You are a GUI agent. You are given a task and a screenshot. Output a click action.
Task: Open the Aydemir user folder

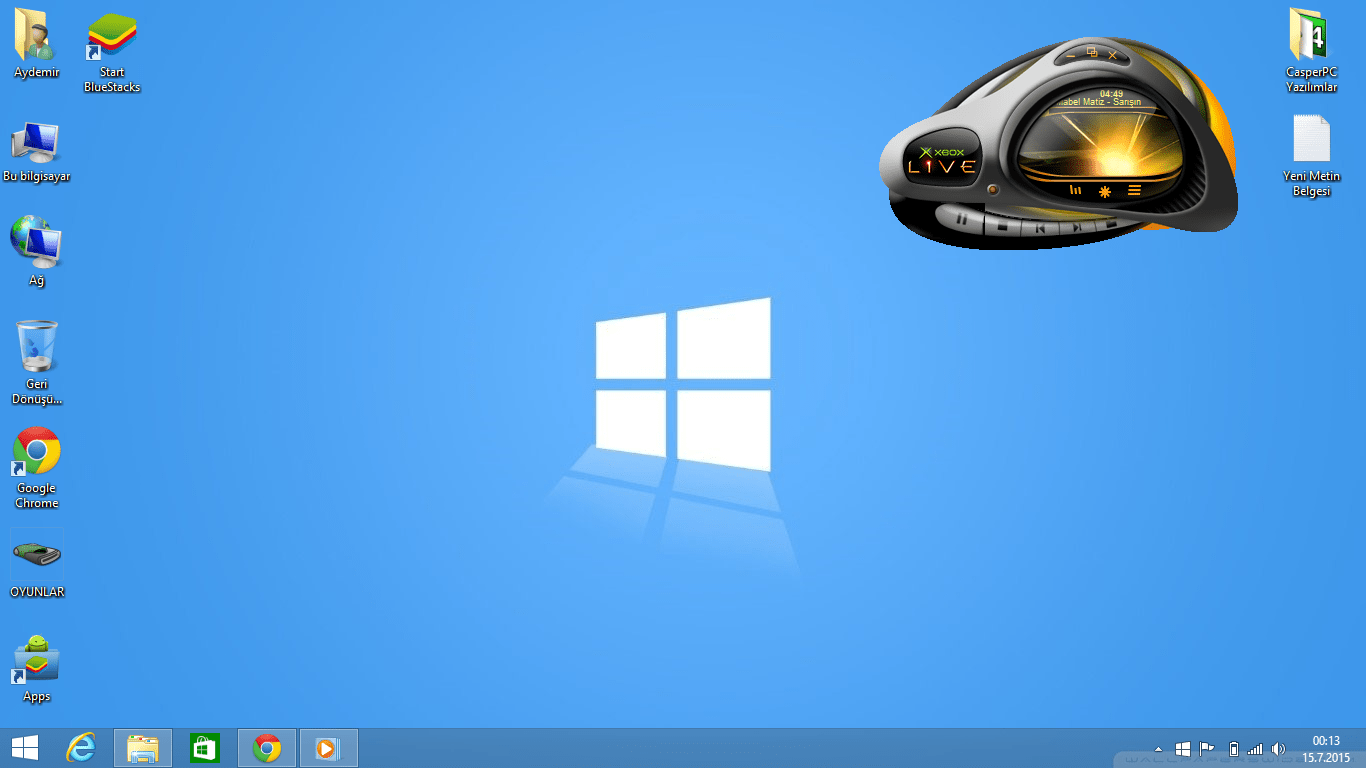click(x=37, y=44)
